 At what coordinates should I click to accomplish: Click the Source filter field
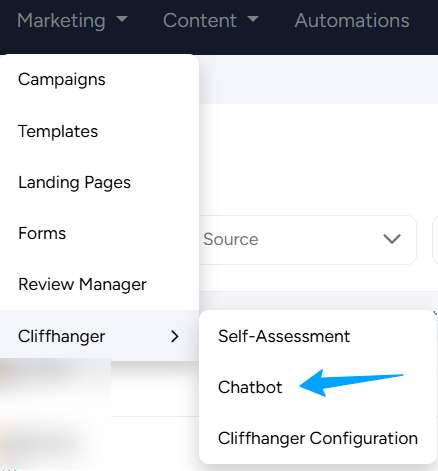pos(307,240)
